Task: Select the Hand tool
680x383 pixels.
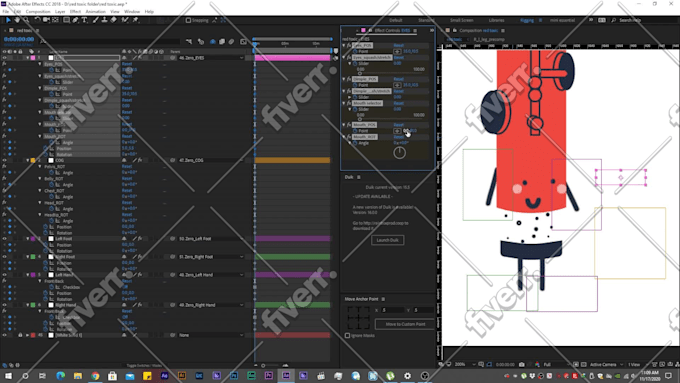Action: (17, 20)
